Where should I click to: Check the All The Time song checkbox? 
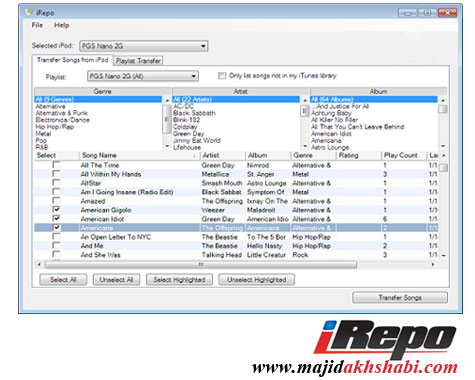pyautogui.click(x=57, y=165)
